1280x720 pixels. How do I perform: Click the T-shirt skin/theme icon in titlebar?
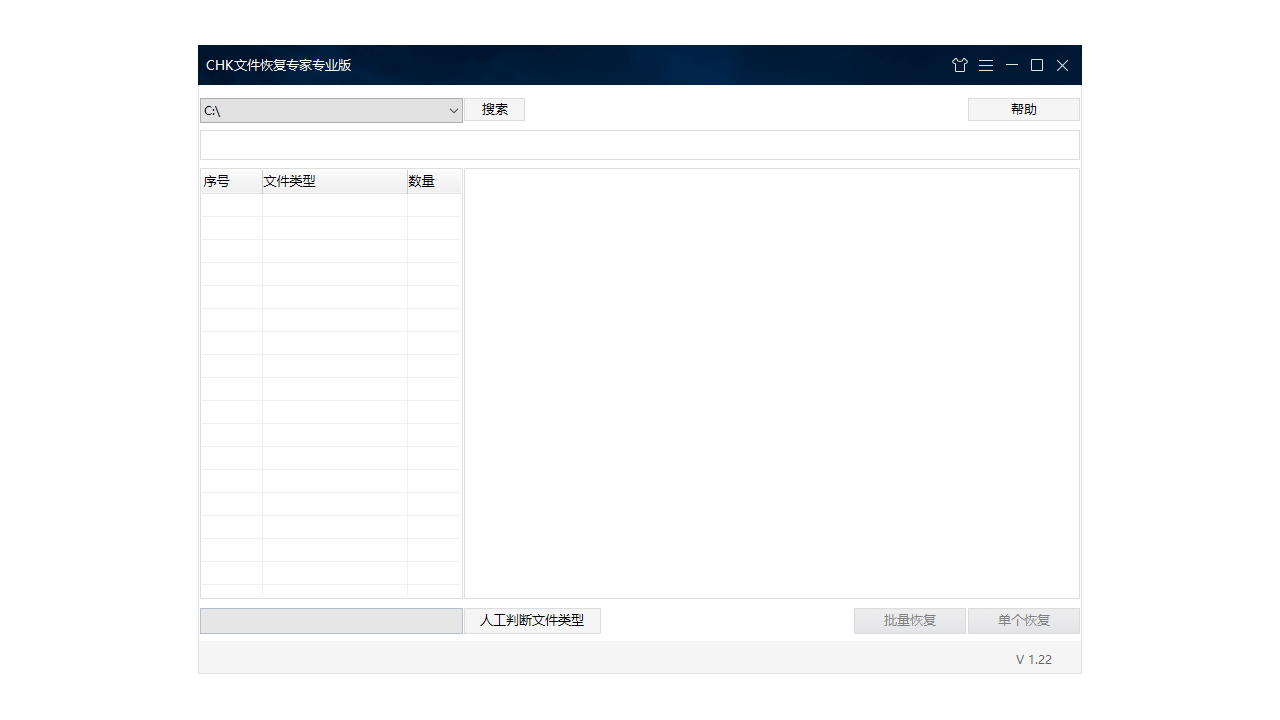pyautogui.click(x=960, y=65)
